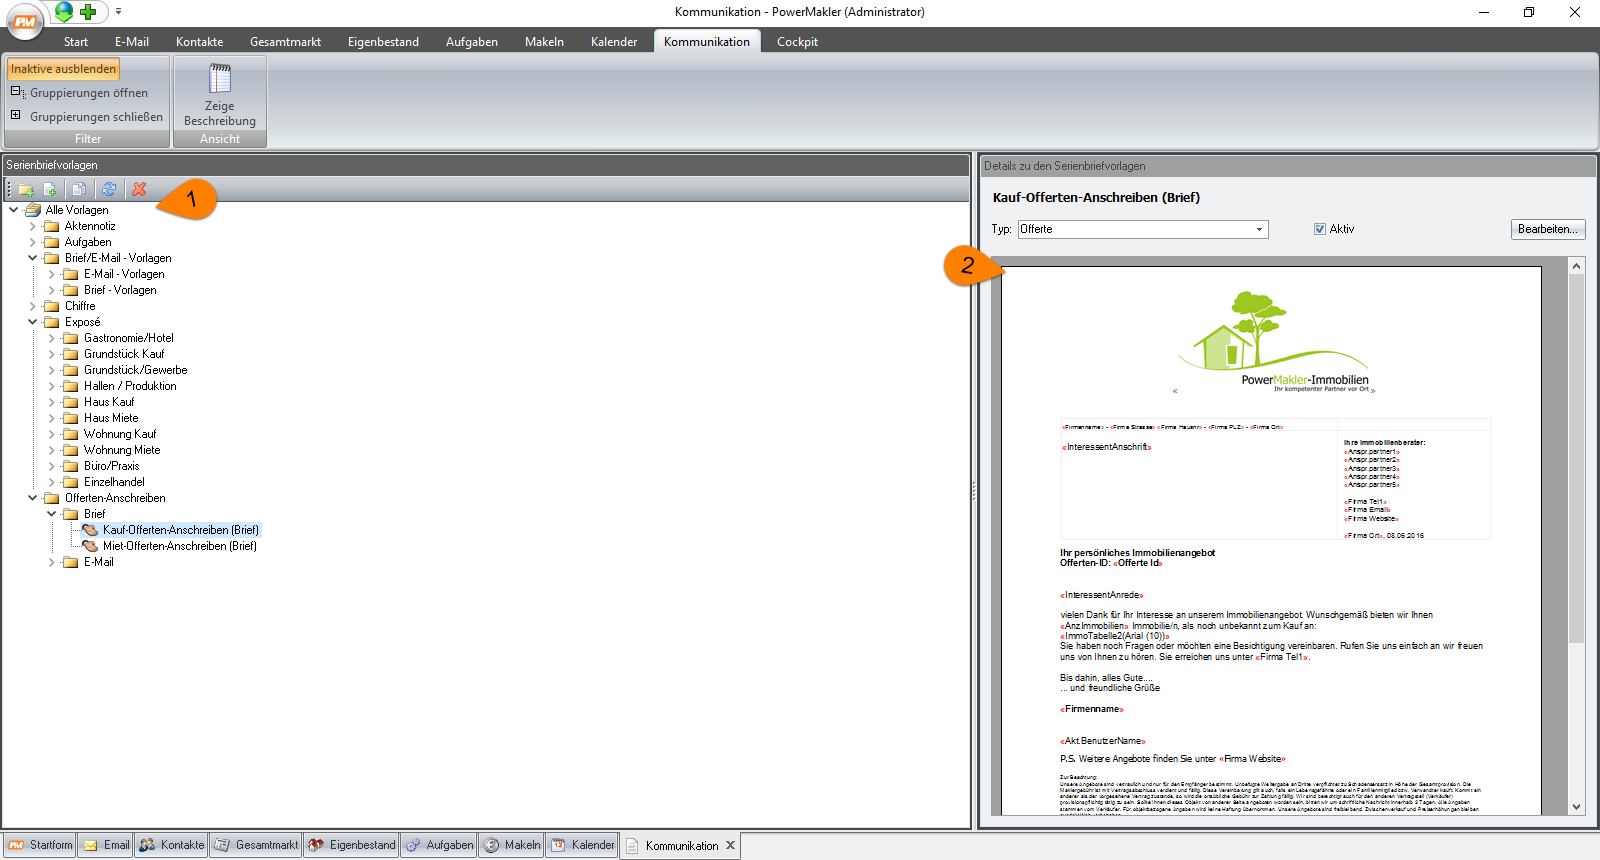Open the Kalender ribbon tab

614,42
